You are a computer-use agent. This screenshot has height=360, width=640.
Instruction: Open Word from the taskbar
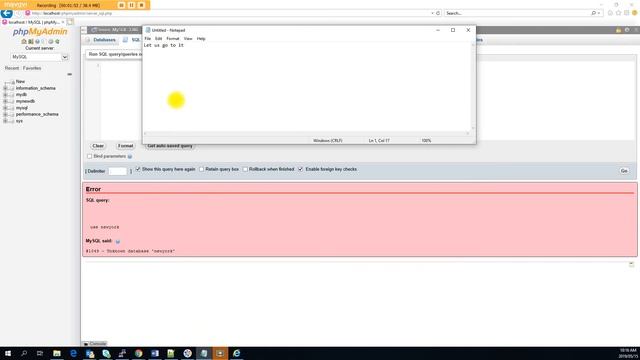[x=155, y=353]
